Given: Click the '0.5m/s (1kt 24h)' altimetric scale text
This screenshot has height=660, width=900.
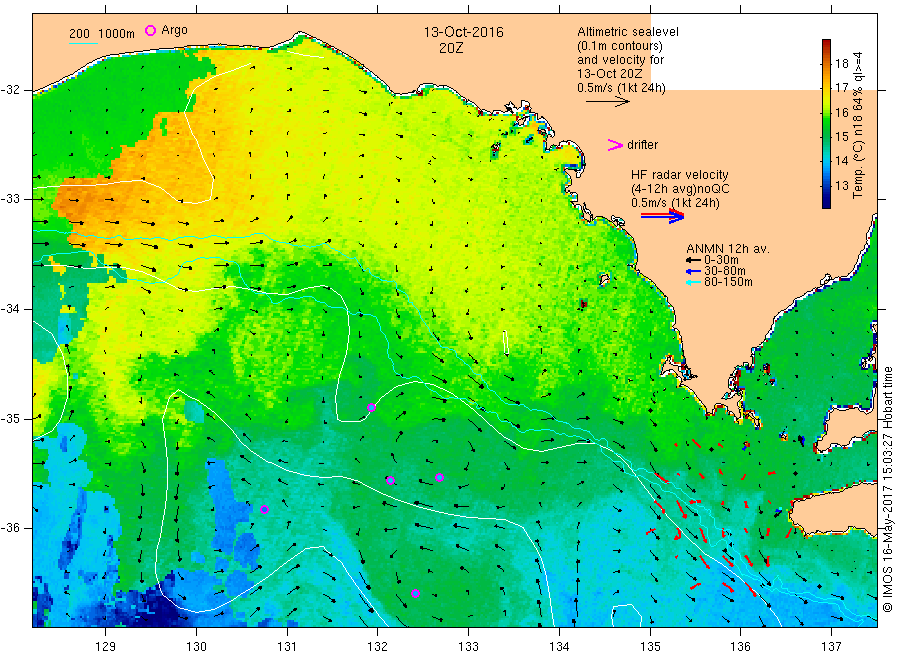Looking at the screenshot, I should click(622, 88).
